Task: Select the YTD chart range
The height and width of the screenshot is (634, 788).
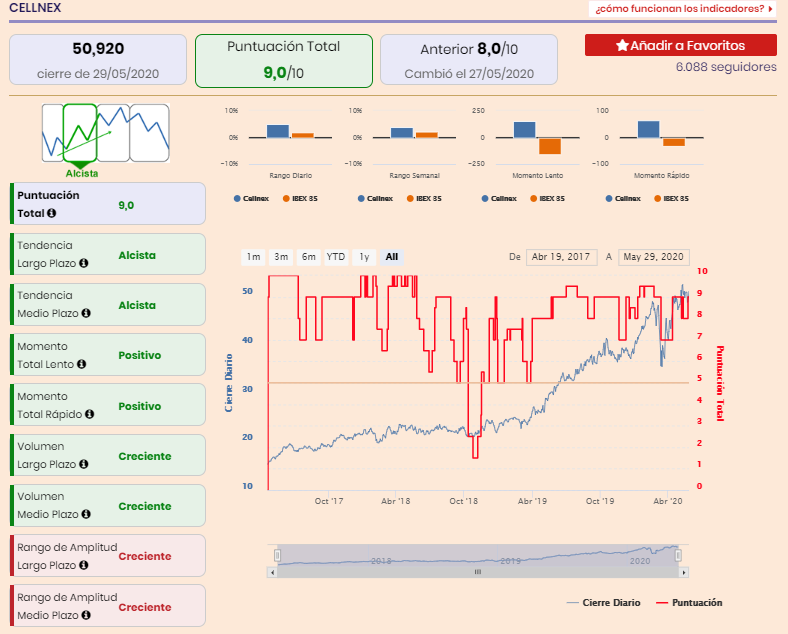Action: (x=336, y=257)
